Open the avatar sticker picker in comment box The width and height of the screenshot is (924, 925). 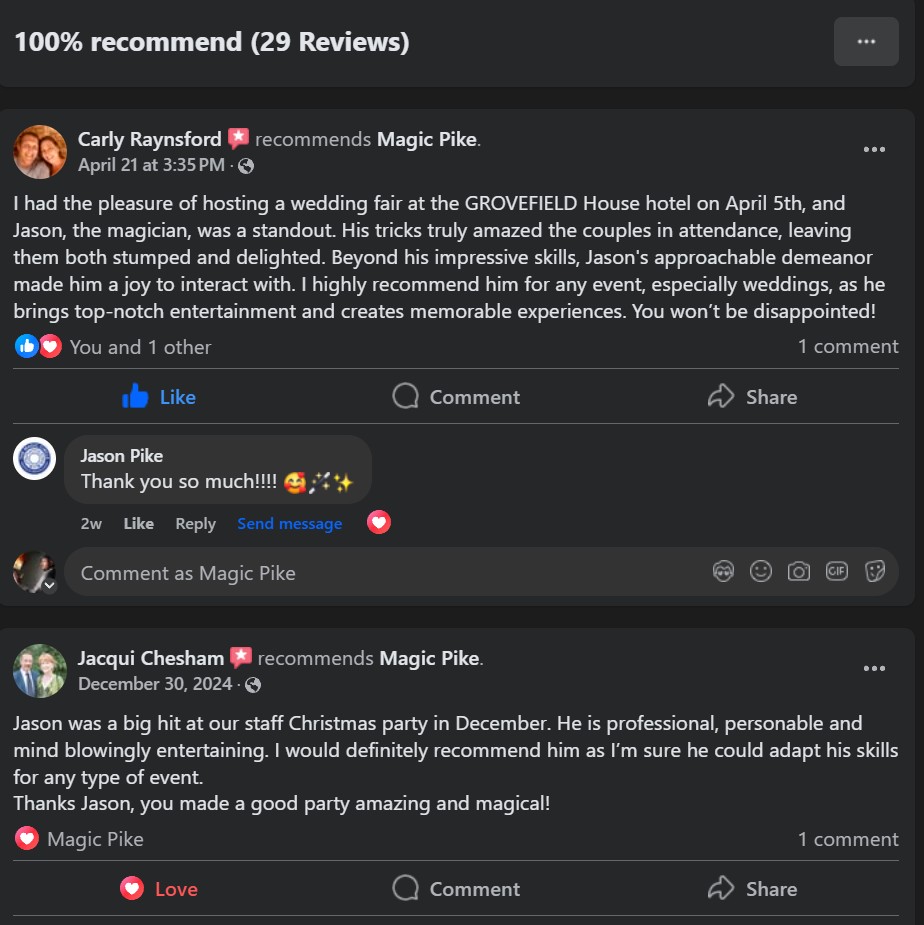pyautogui.click(x=723, y=572)
